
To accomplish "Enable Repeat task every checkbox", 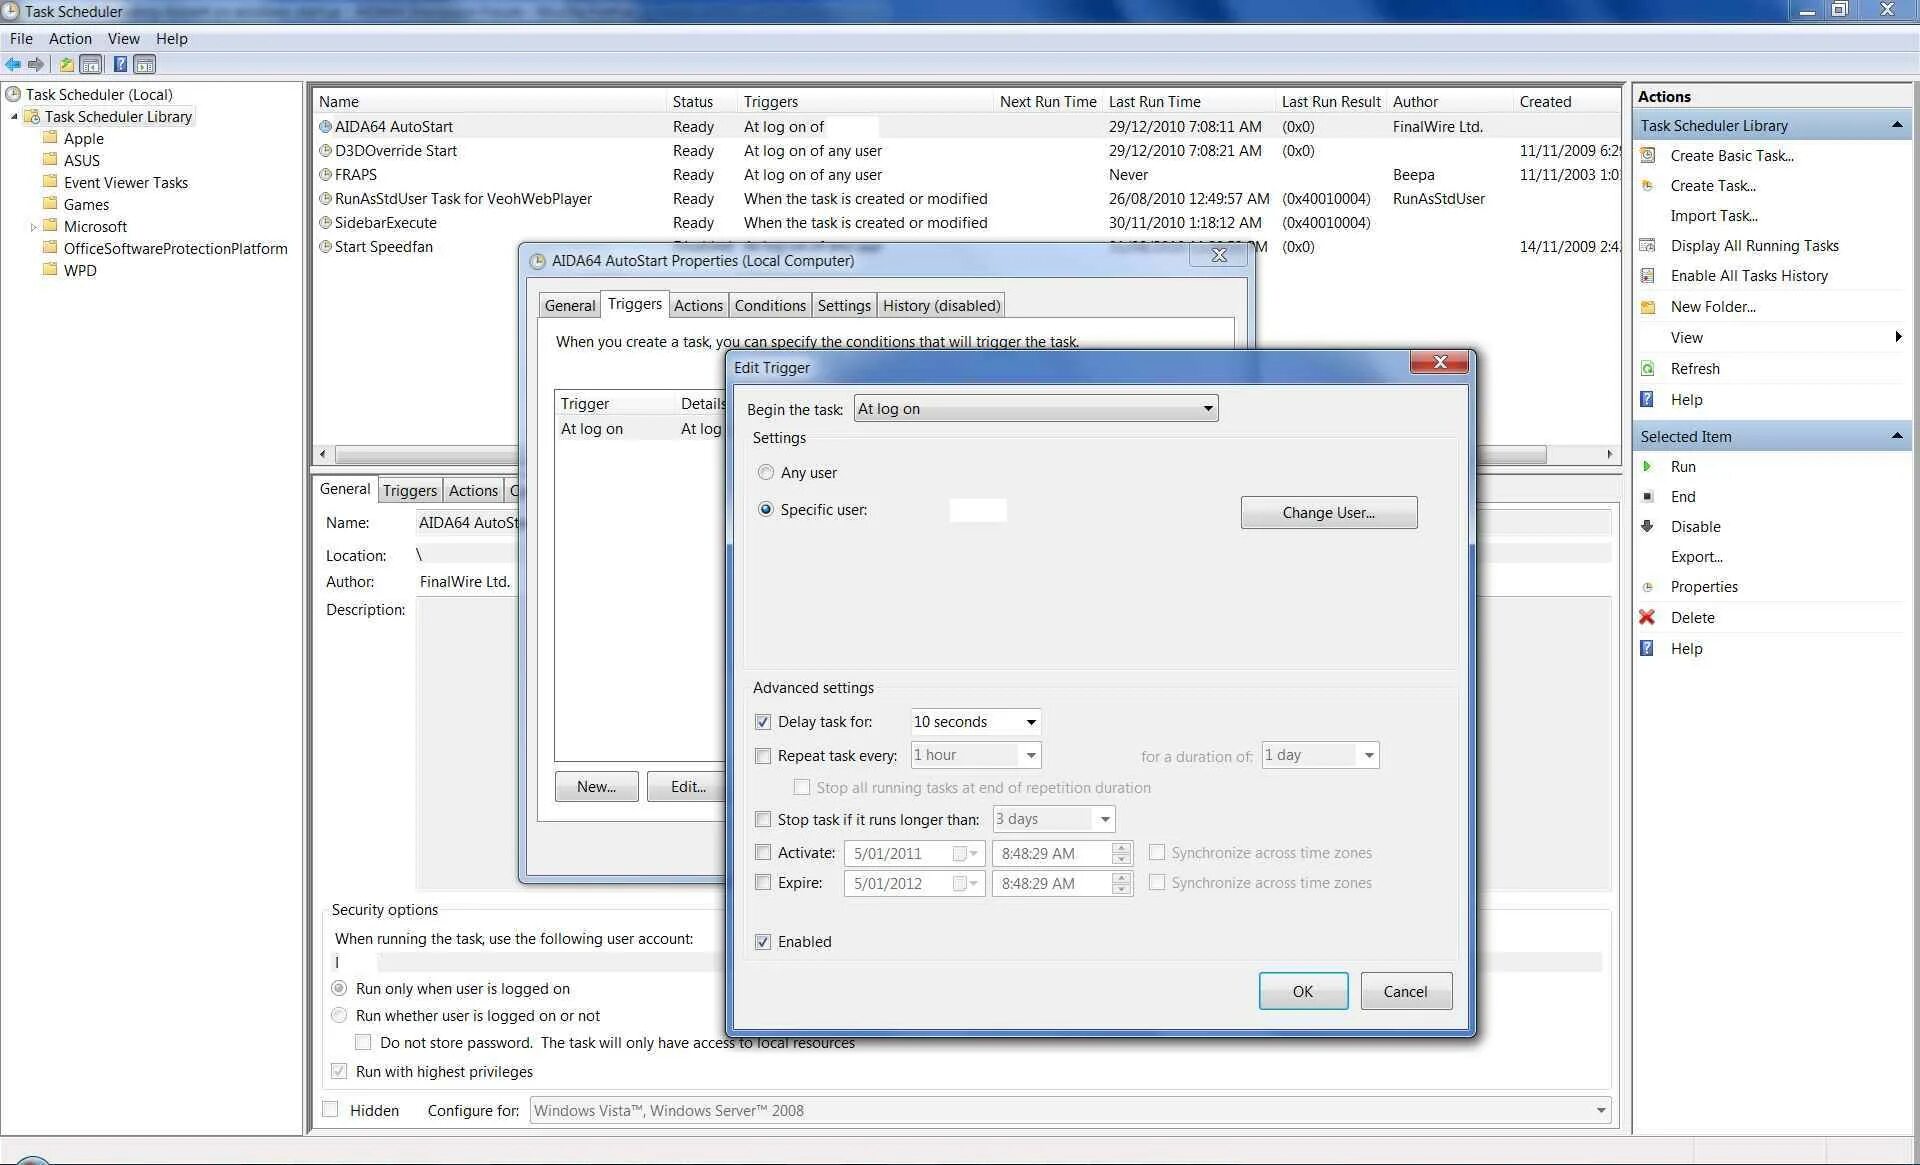I will (x=763, y=756).
